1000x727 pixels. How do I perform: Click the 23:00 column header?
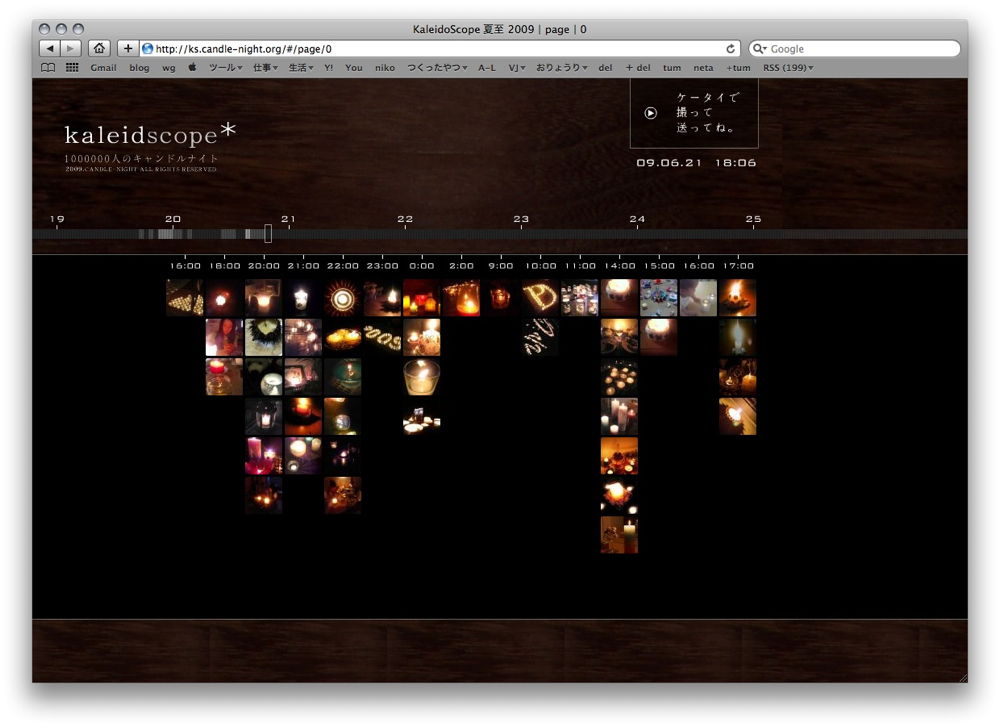pyautogui.click(x=383, y=266)
